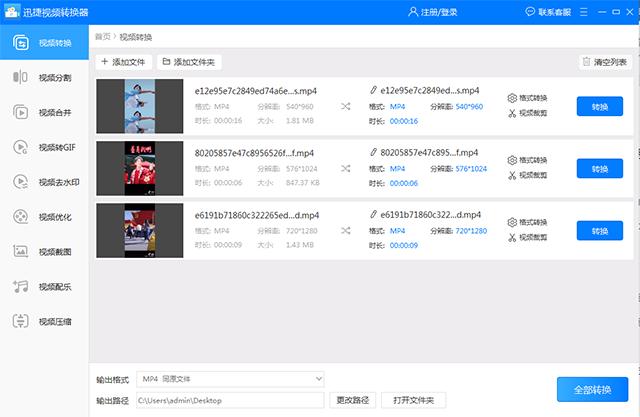Open 视频转换 in the sidebar
Viewport: 640px width, 417px height.
[x=44, y=42]
